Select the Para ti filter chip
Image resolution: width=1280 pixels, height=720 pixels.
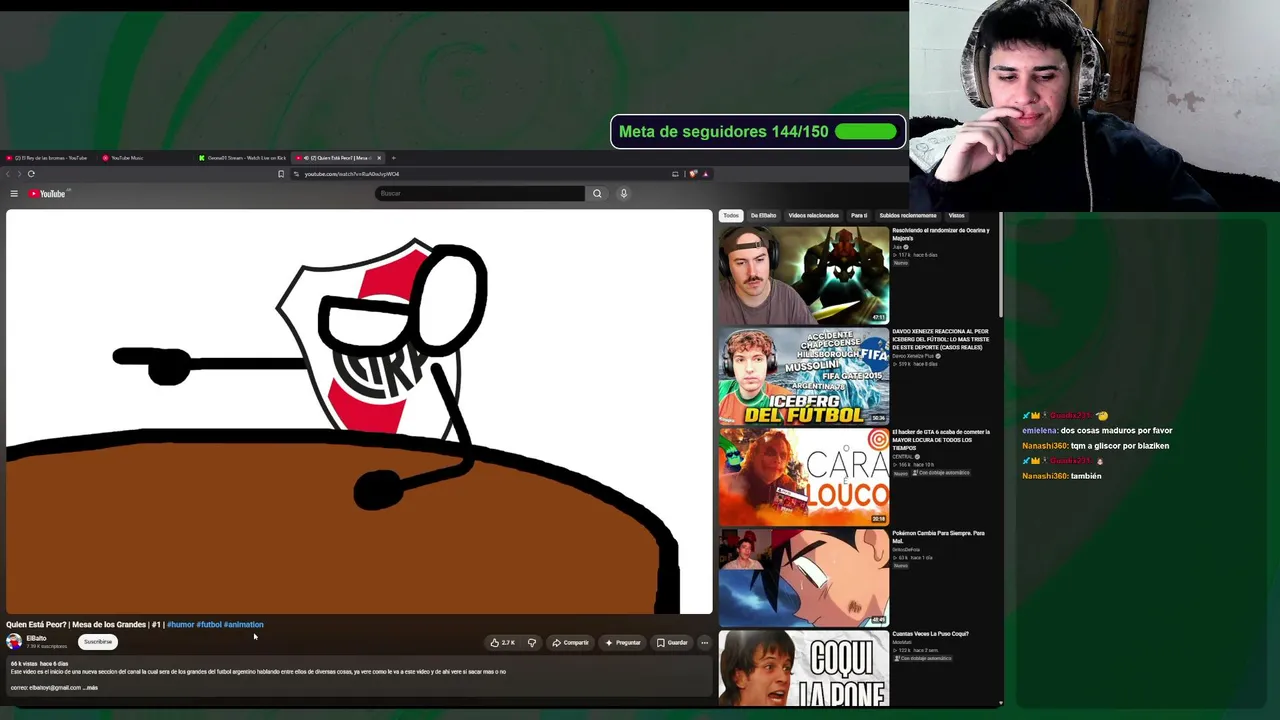pos(859,216)
